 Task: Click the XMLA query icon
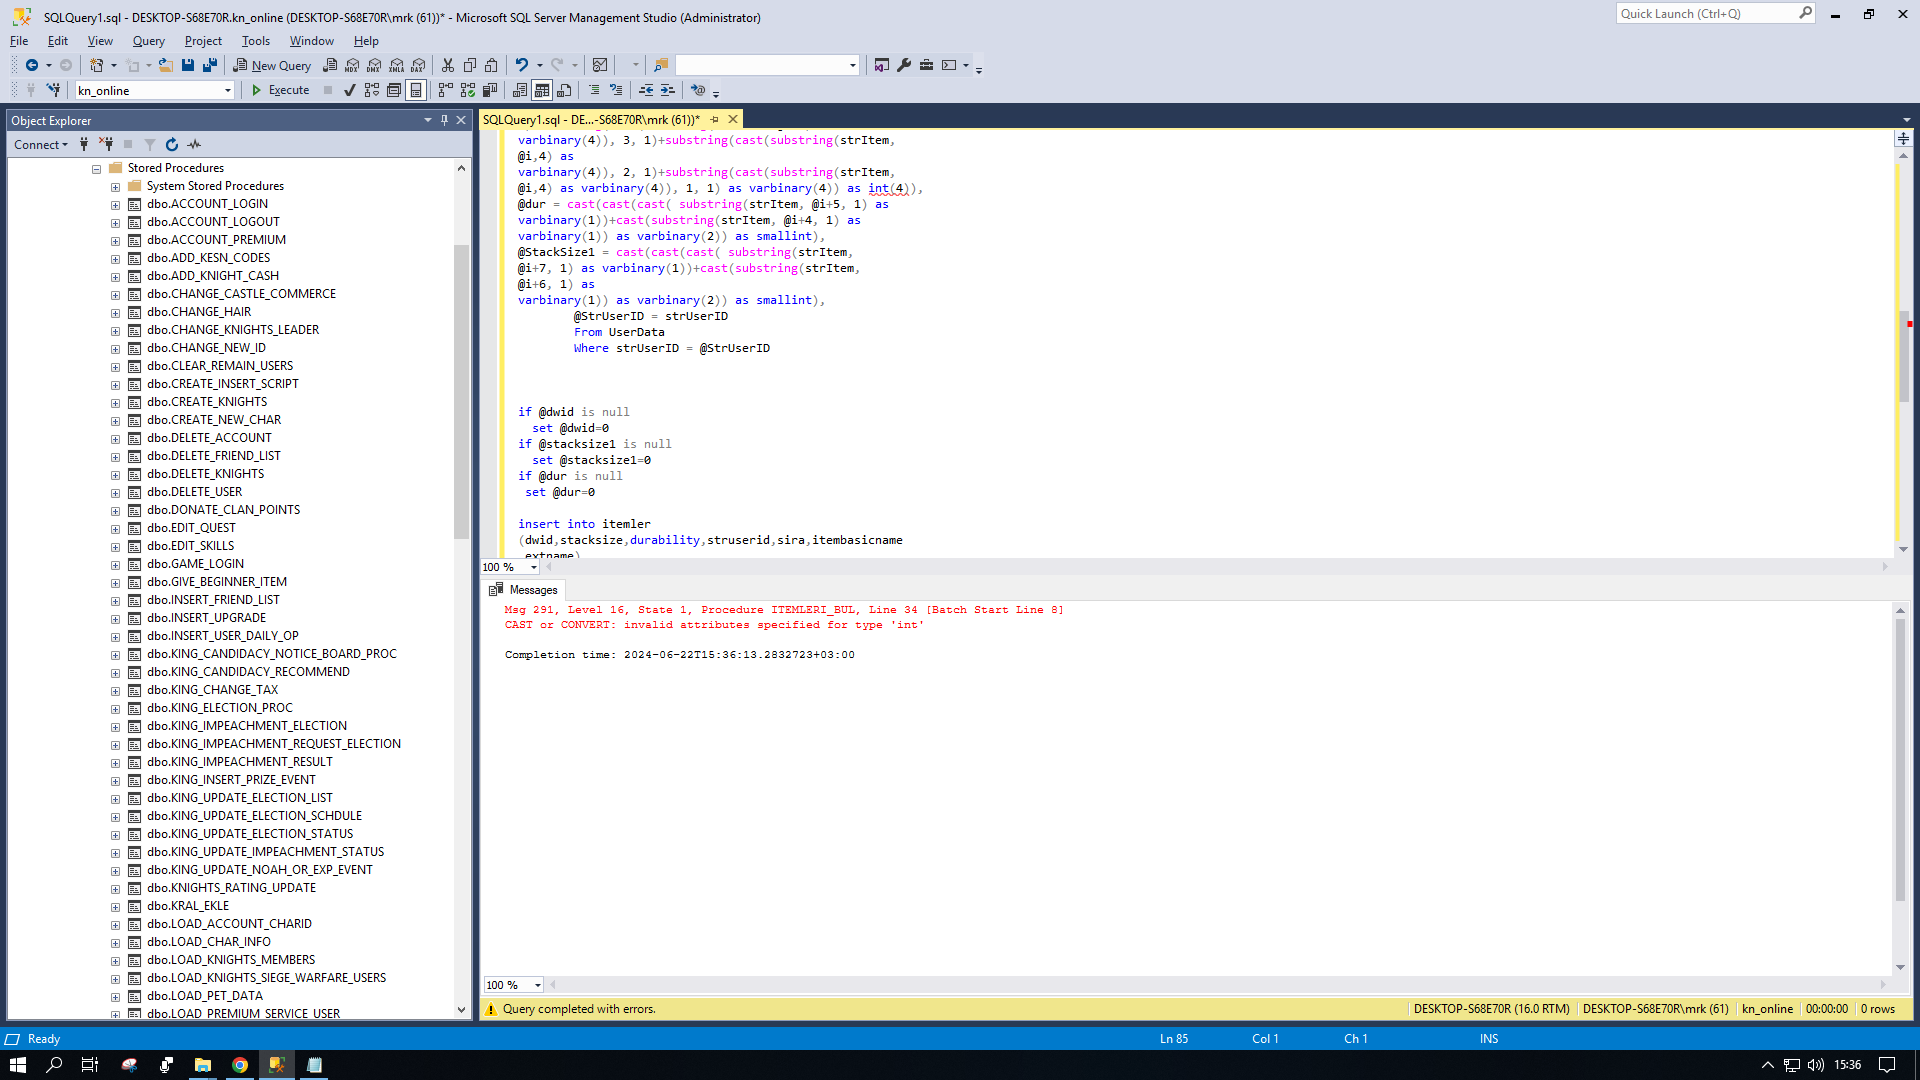(397, 65)
